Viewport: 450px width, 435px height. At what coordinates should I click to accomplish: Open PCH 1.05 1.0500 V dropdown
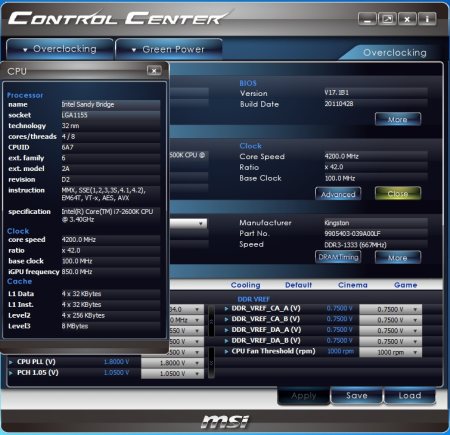pos(172,374)
